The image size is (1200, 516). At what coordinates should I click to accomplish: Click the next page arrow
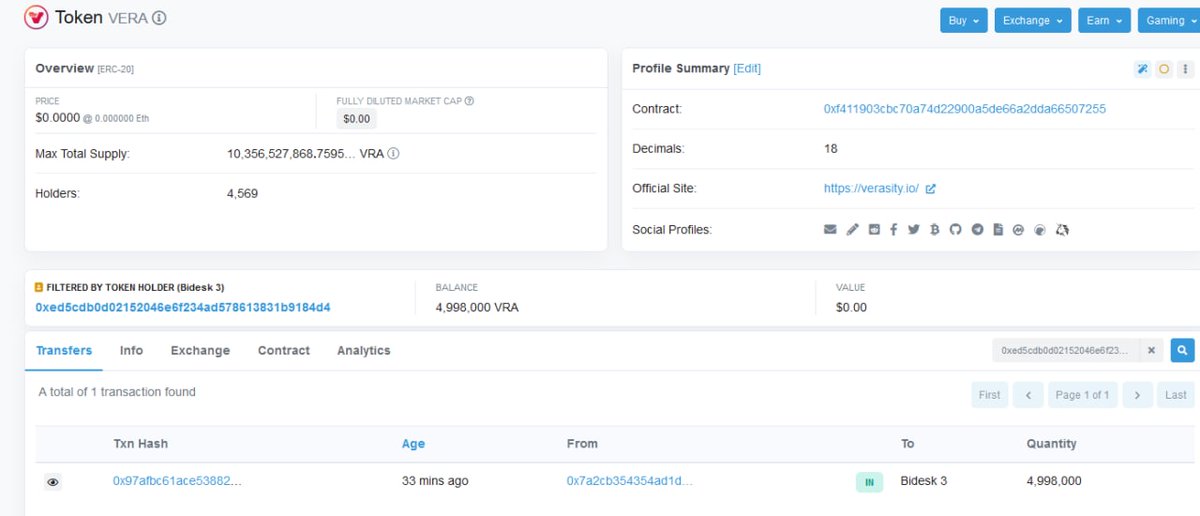click(1137, 395)
